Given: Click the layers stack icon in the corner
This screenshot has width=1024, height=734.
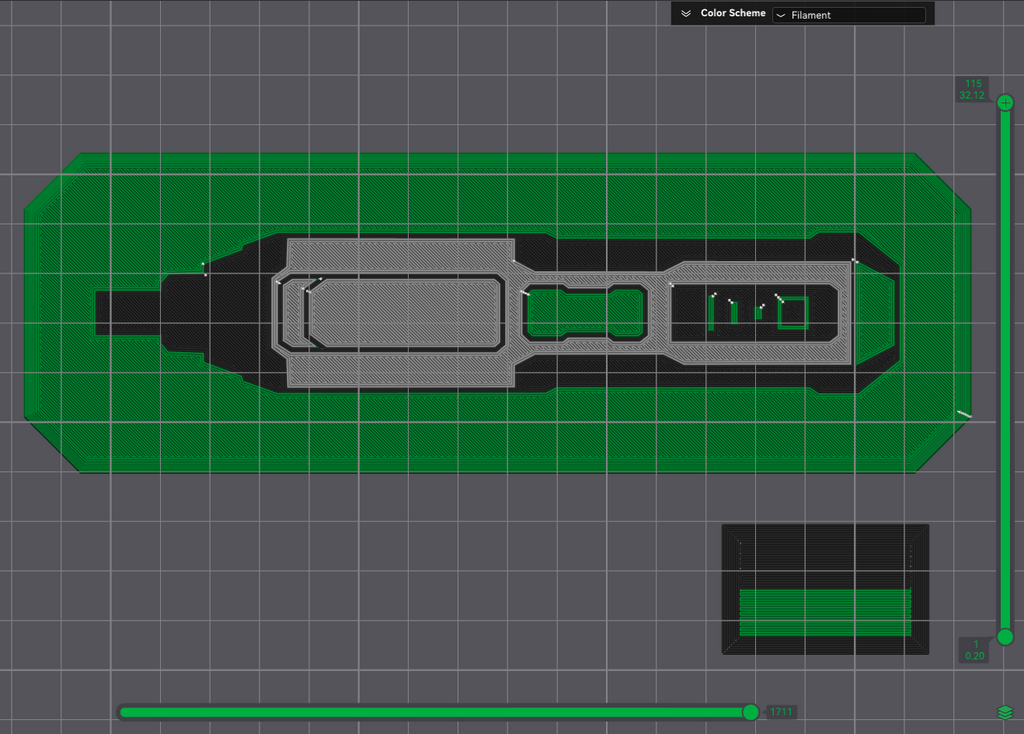Looking at the screenshot, I should click(x=1005, y=712).
